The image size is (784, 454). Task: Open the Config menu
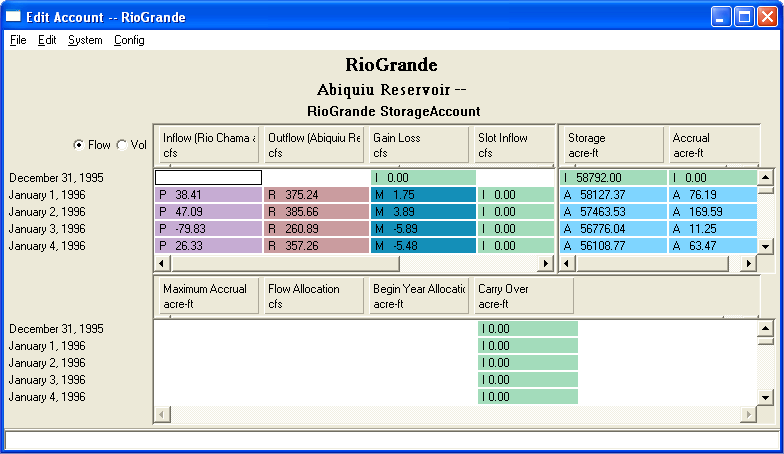pyautogui.click(x=129, y=40)
